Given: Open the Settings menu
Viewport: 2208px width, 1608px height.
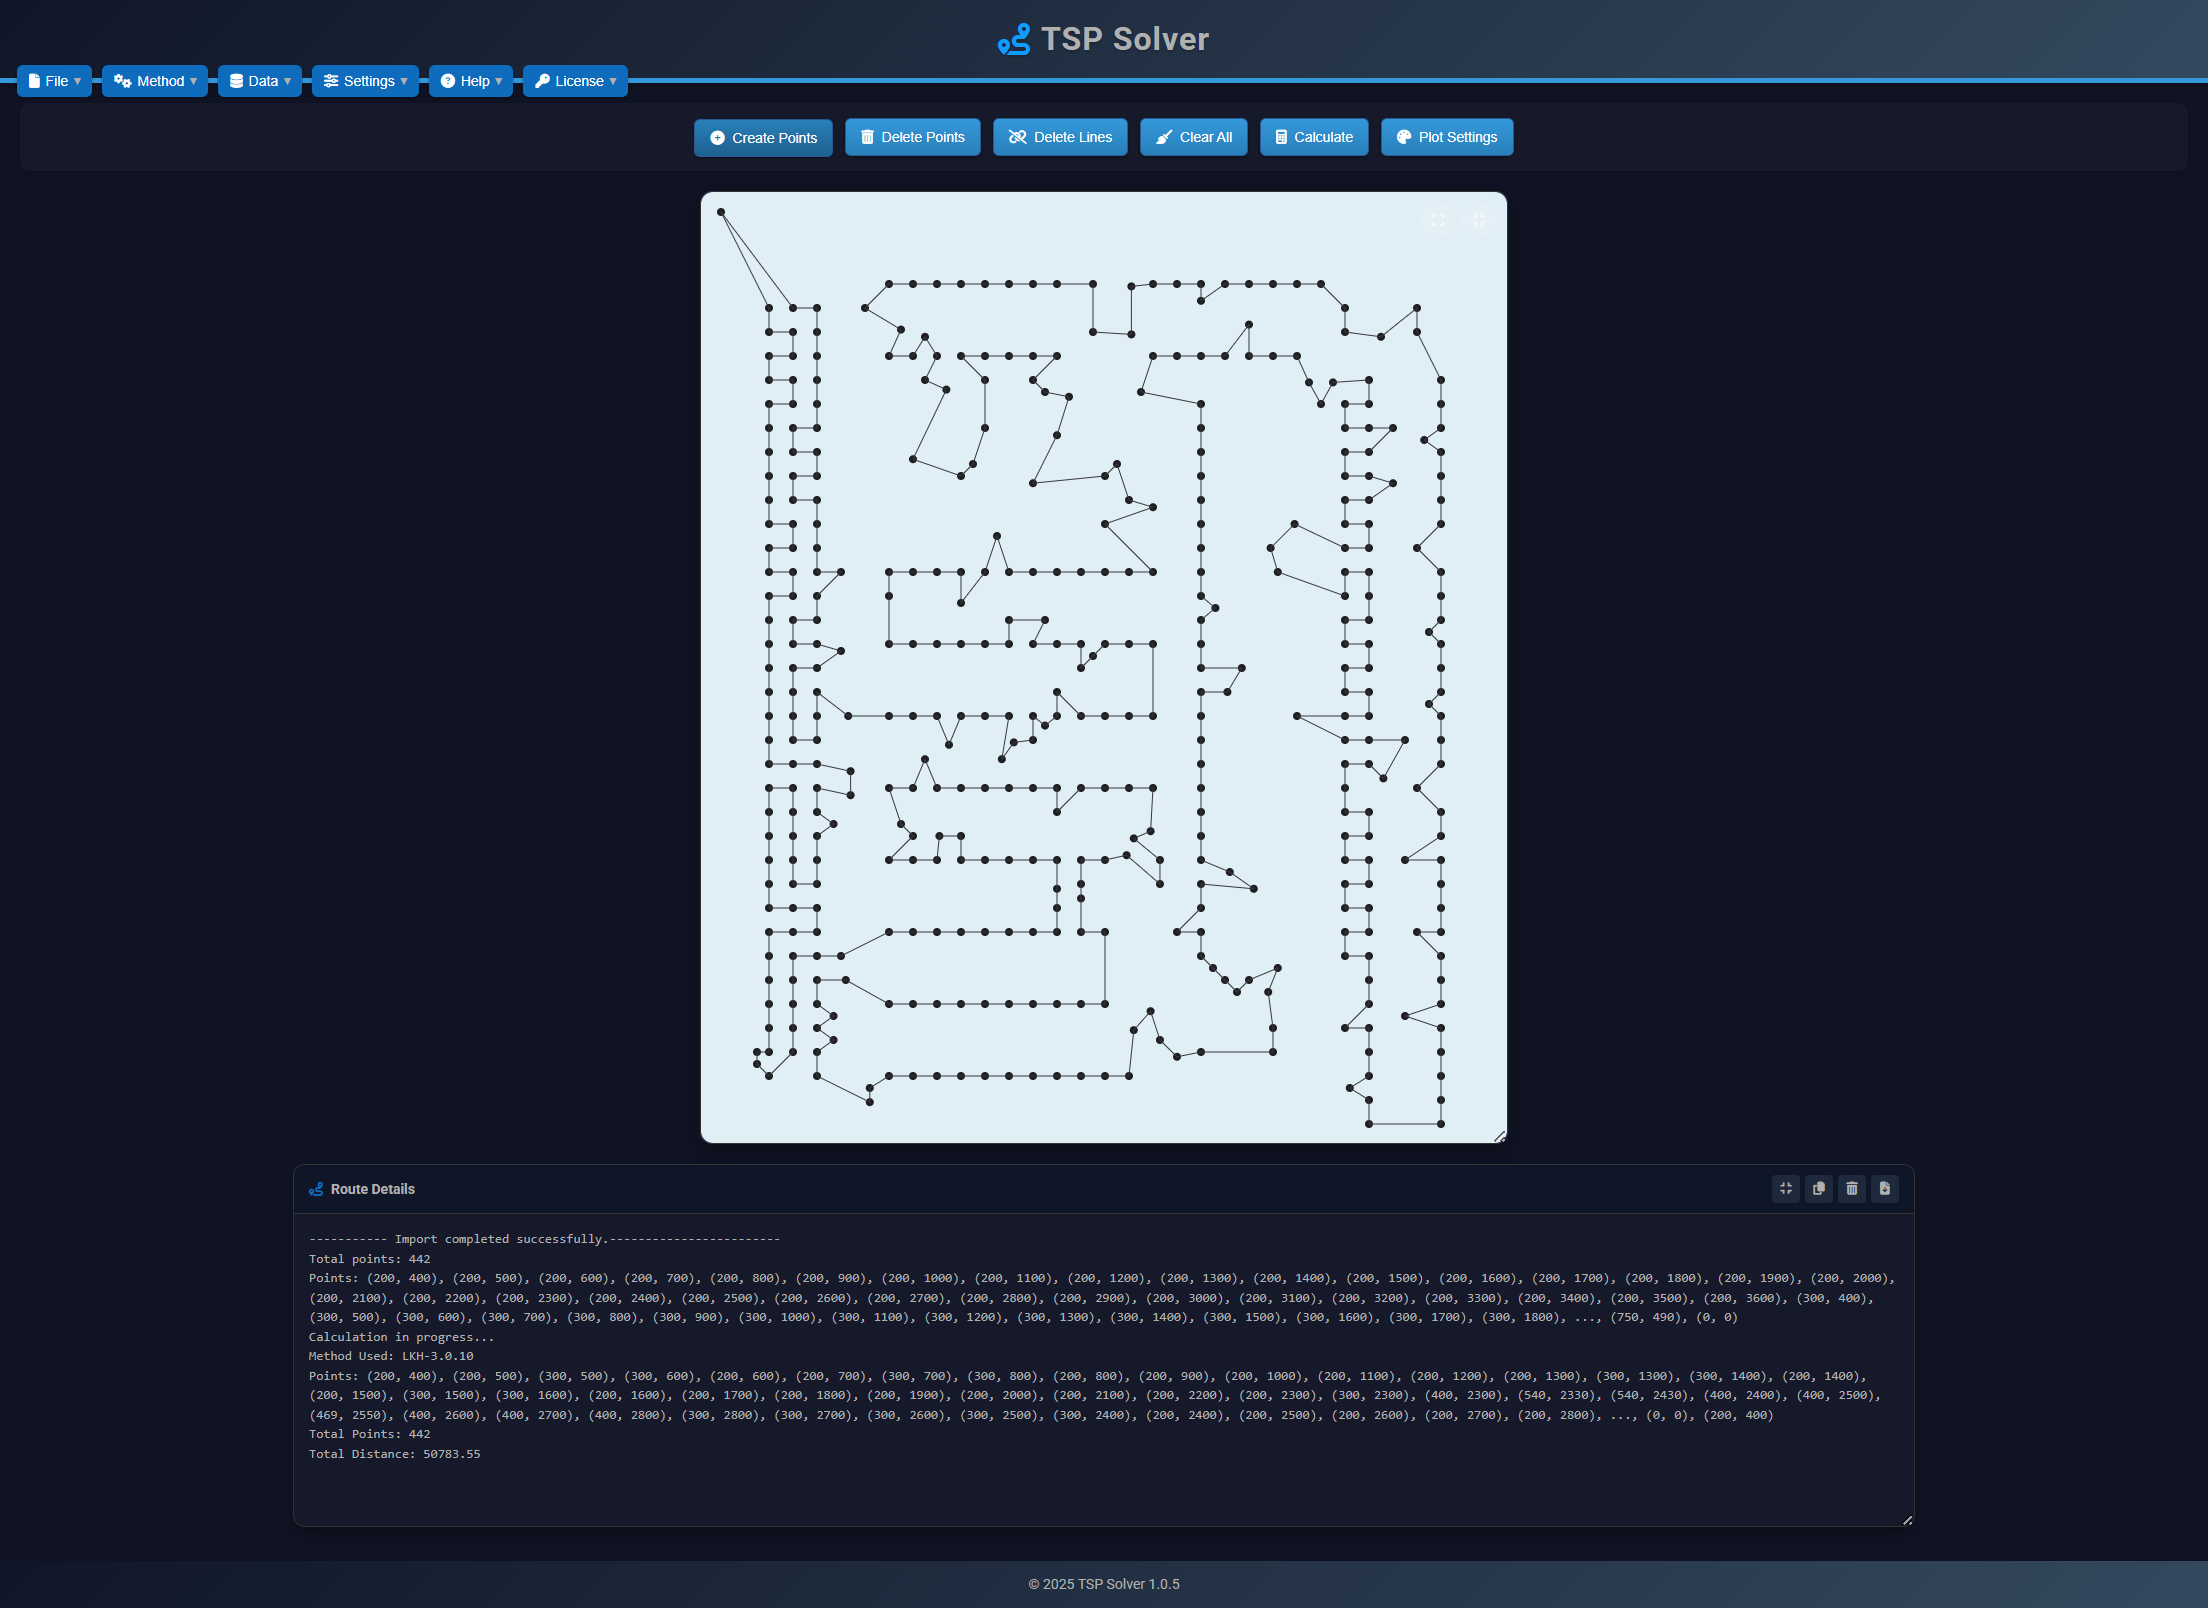Looking at the screenshot, I should [x=365, y=81].
